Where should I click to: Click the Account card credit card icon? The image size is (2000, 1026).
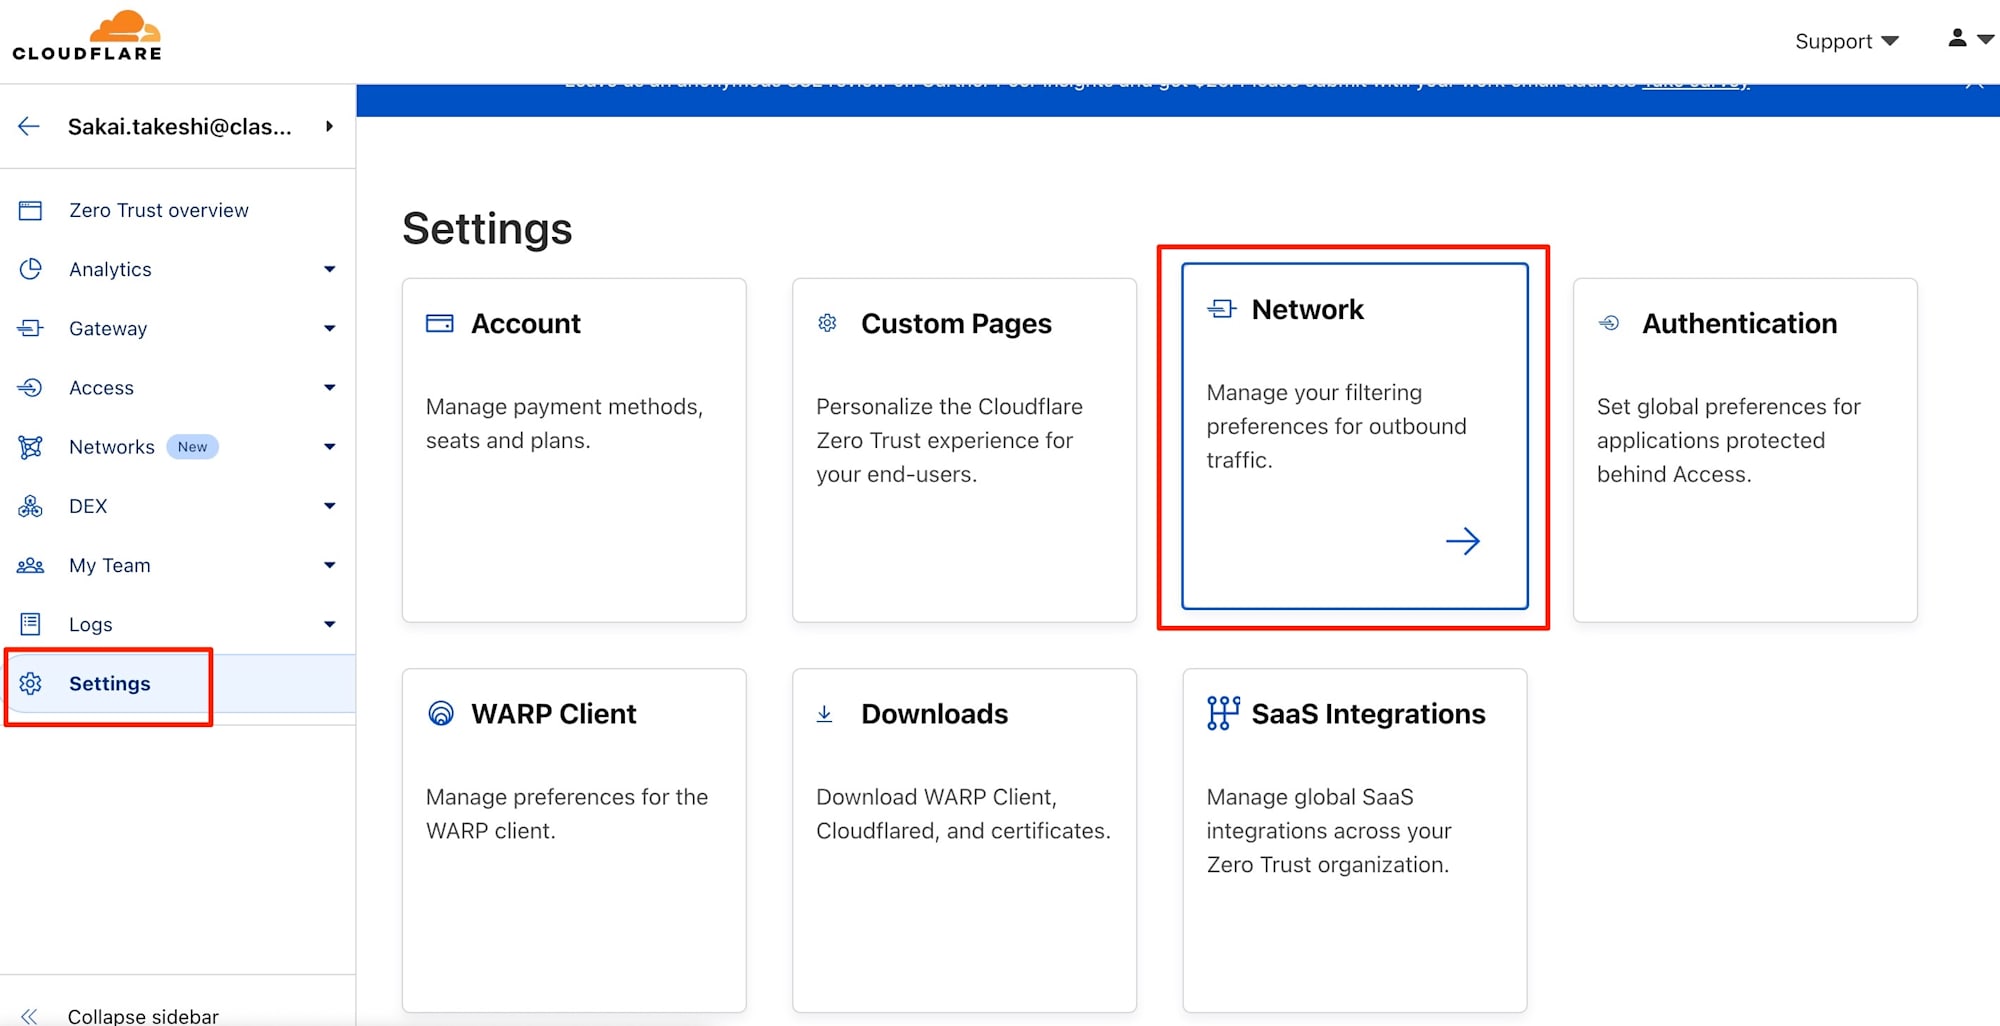coord(440,323)
